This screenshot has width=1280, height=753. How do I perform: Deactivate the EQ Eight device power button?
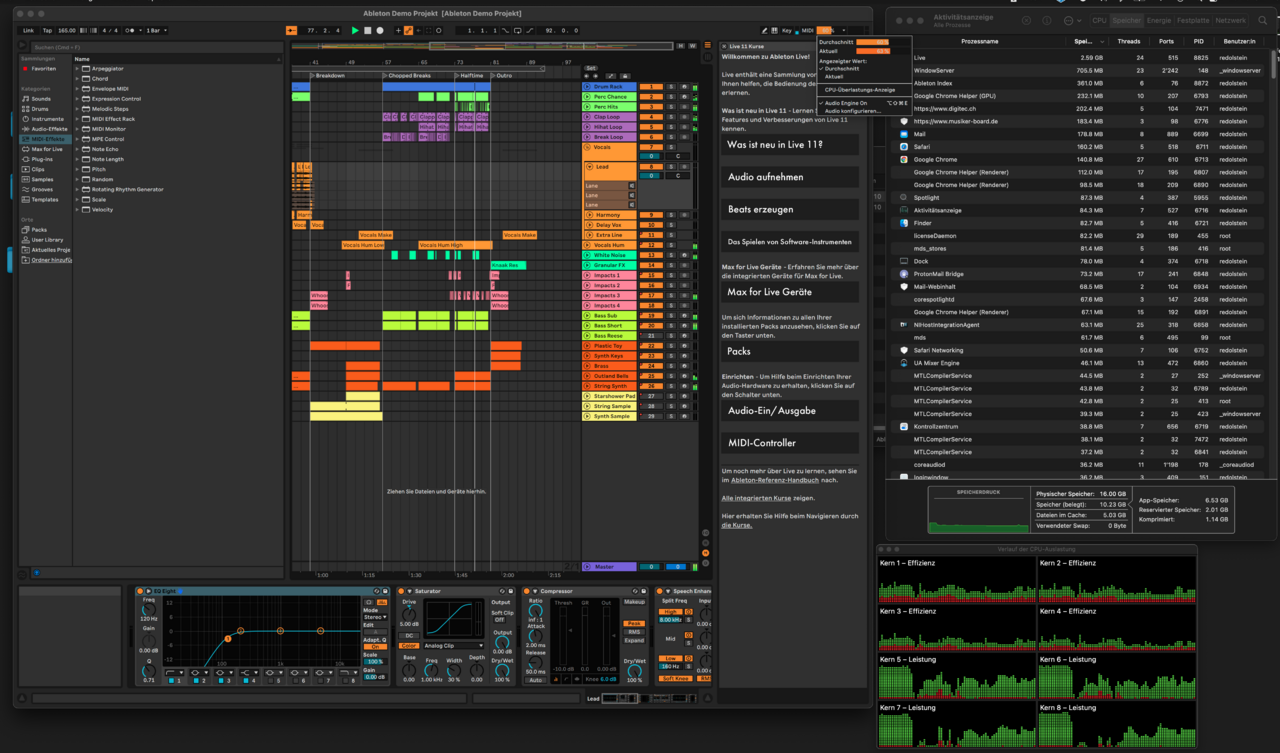click(140, 591)
